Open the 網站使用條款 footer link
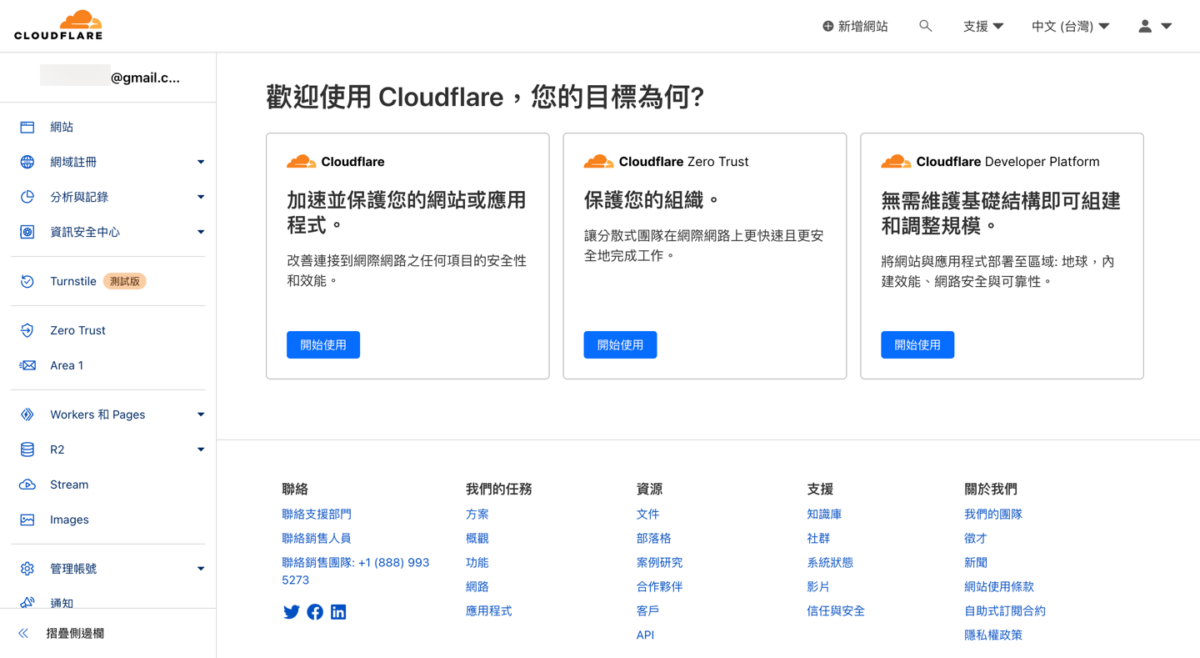This screenshot has width=1200, height=658. pyautogui.click(x=999, y=587)
